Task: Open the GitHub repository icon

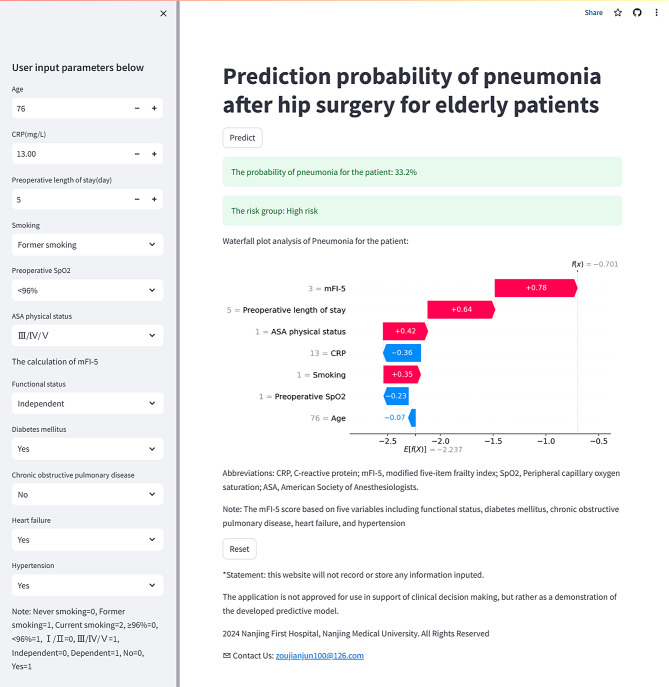Action: point(637,13)
